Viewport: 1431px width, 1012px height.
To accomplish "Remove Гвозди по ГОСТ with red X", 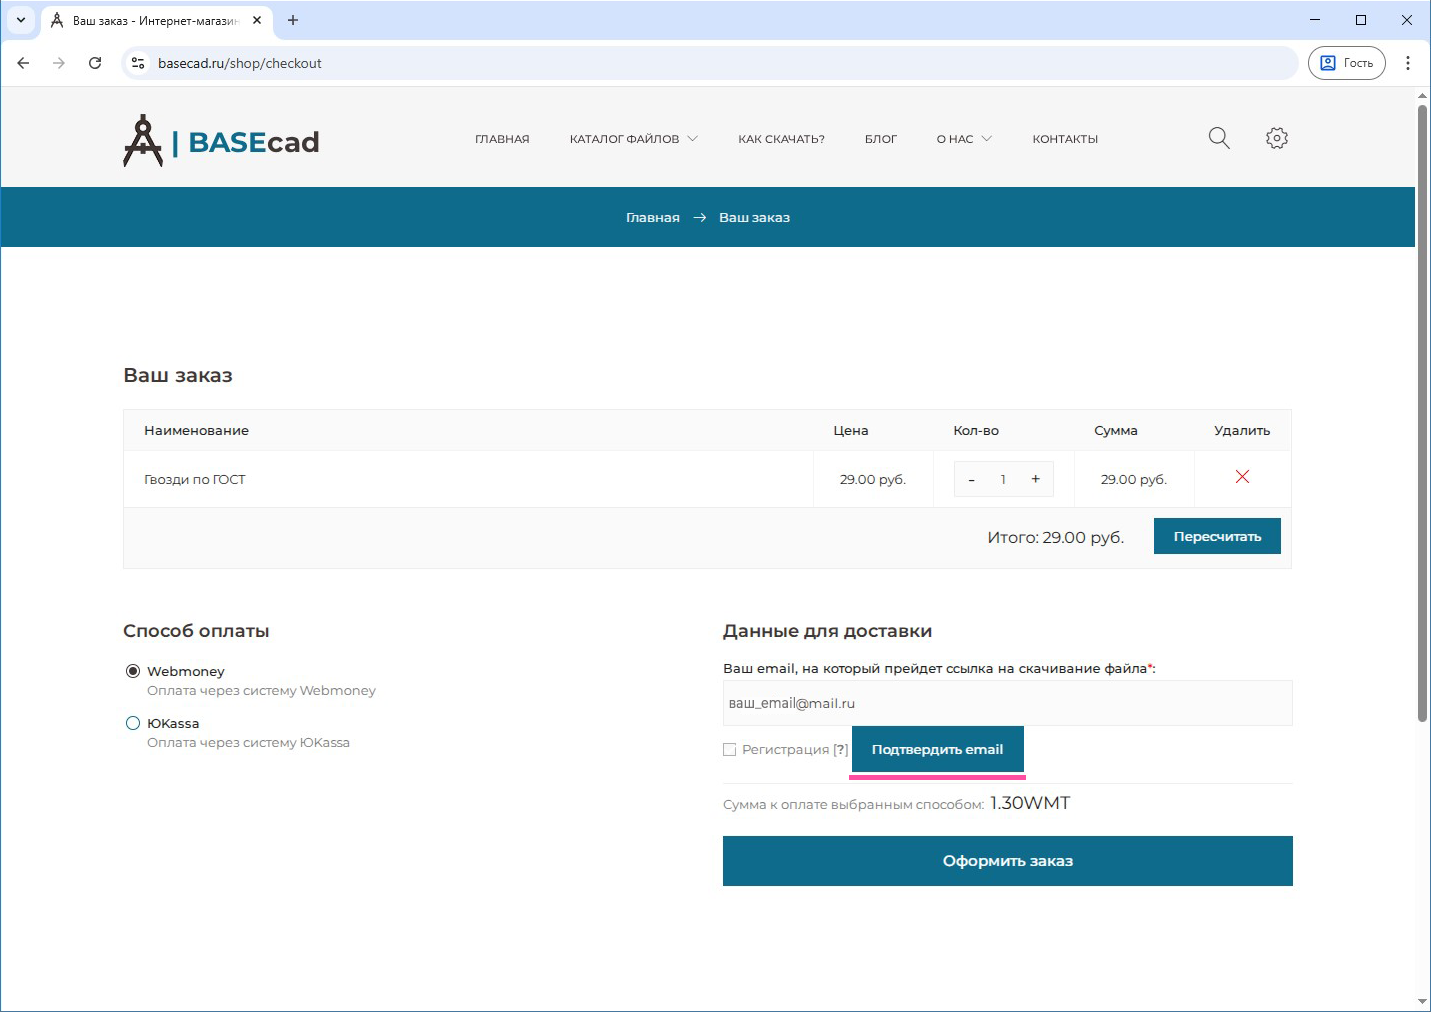I will point(1242,477).
